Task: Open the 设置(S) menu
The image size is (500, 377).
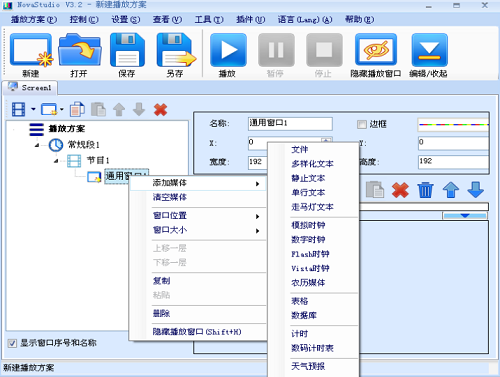Action: pos(126,20)
